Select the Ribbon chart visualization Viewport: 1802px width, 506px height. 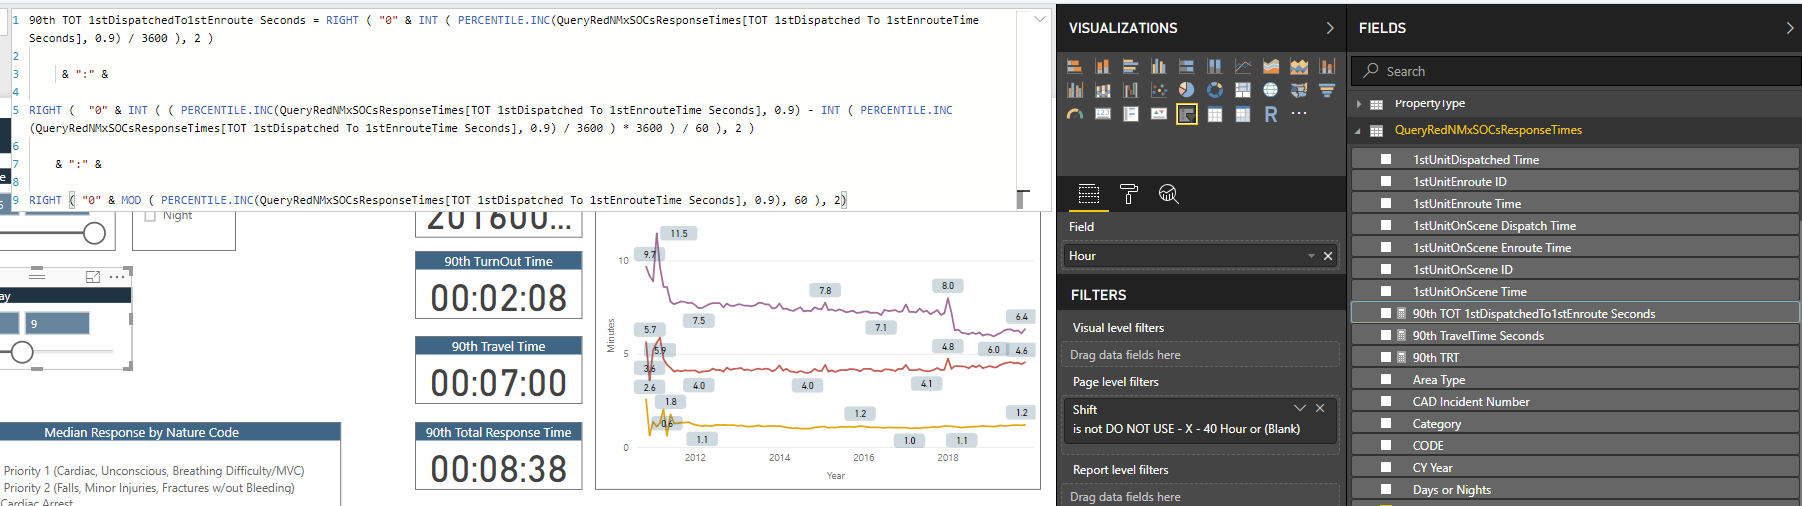(1102, 90)
